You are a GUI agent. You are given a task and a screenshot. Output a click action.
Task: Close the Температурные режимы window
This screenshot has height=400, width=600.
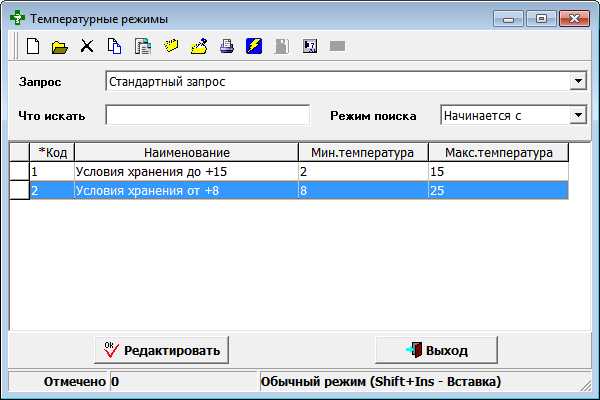pos(574,18)
